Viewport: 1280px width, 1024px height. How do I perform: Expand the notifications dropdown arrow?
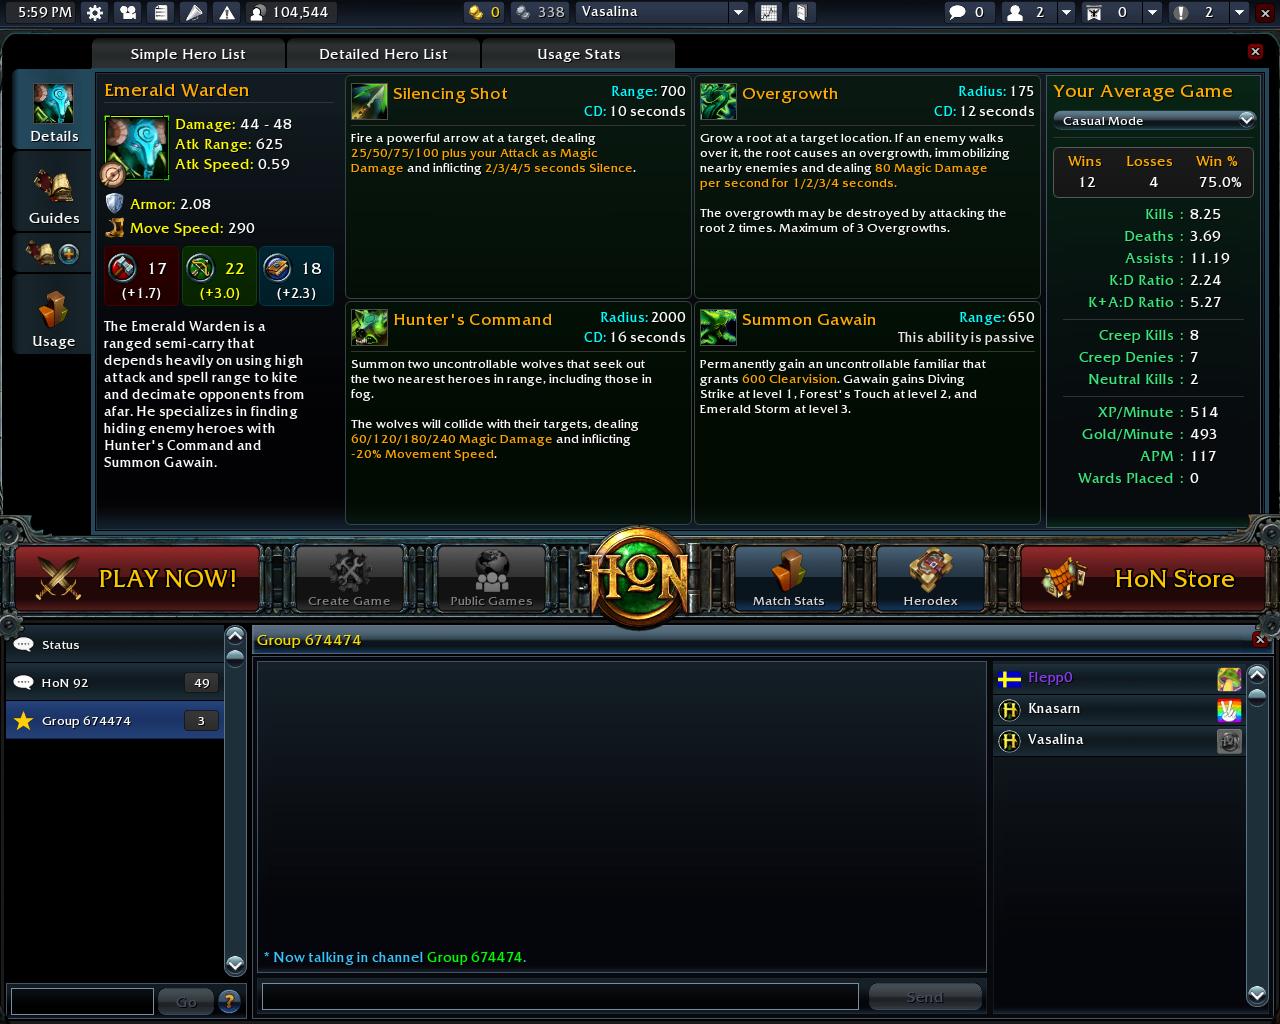click(1239, 13)
